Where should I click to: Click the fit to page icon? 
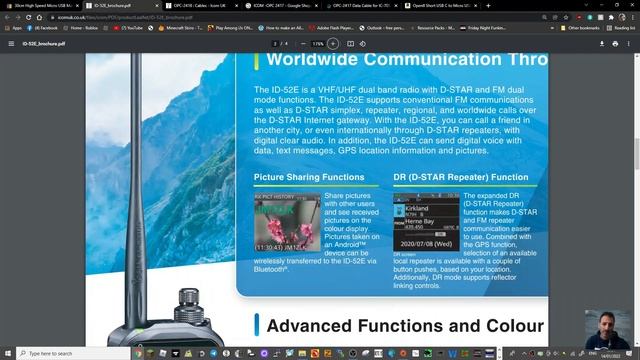pos(350,44)
